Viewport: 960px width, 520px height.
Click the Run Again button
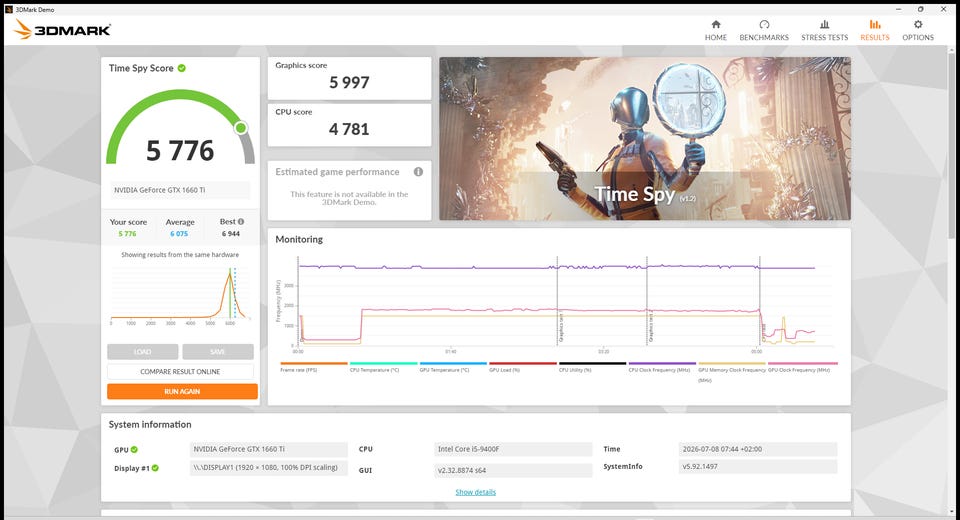pyautogui.click(x=182, y=391)
